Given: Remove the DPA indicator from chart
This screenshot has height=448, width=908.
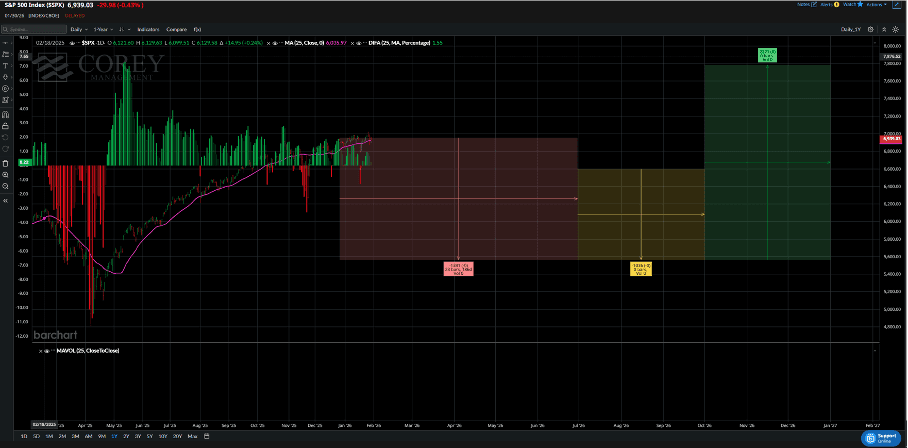Looking at the screenshot, I should pos(352,42).
